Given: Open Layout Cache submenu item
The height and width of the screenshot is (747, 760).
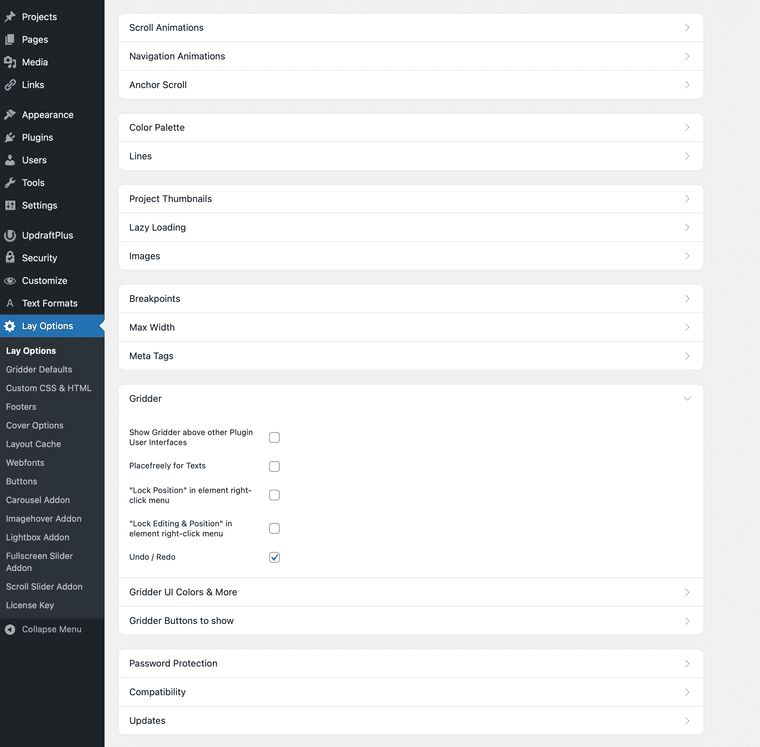Looking at the screenshot, I should (x=33, y=444).
